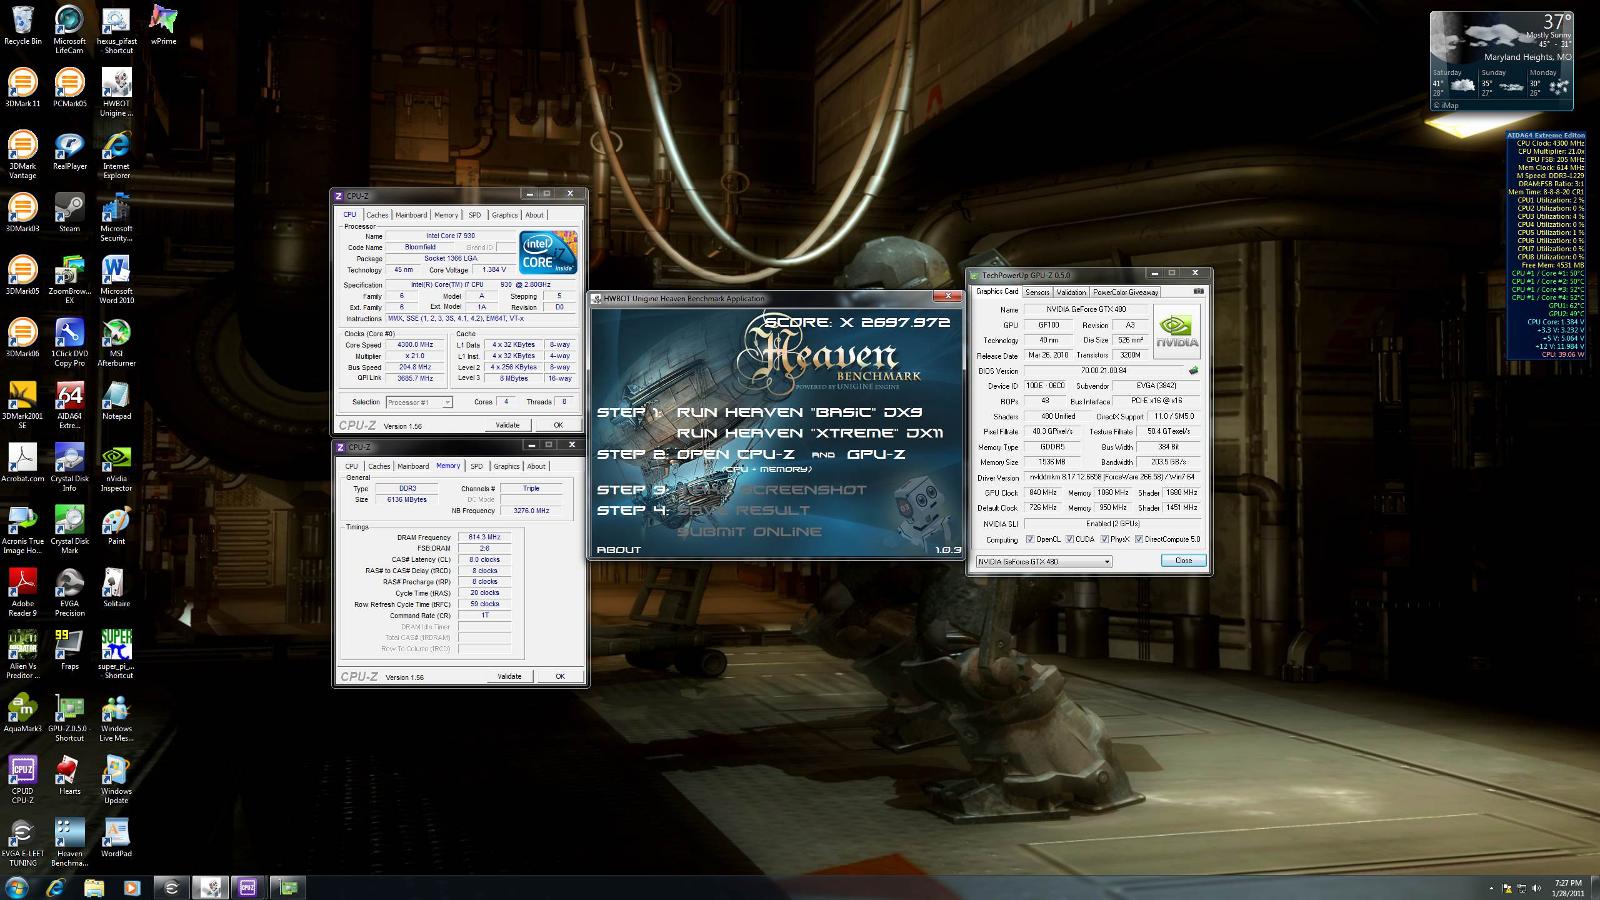Click Submit Online in Heaven benchmark app
The height and width of the screenshot is (900, 1600).
tap(749, 531)
